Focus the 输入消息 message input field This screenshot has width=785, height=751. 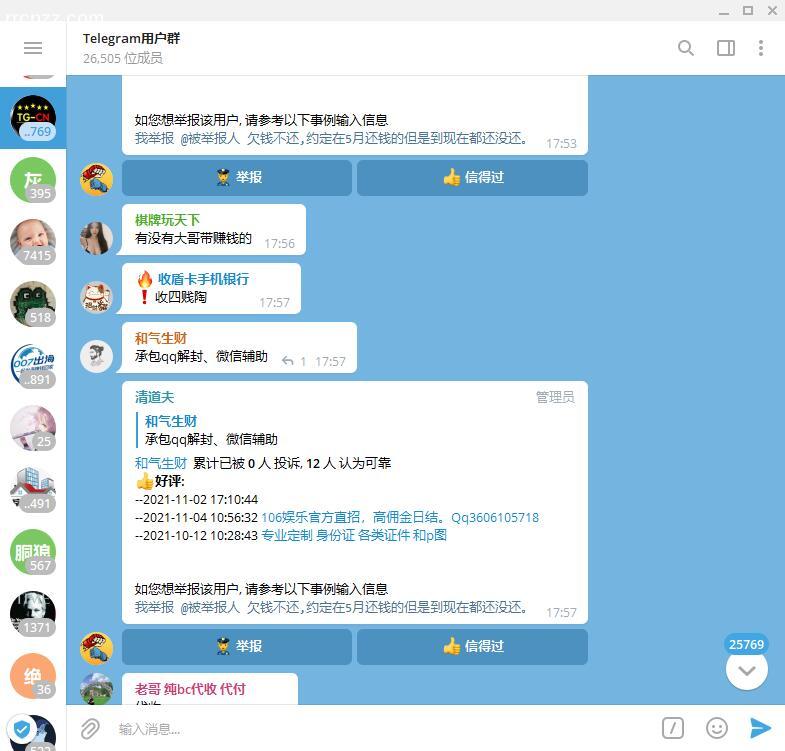(385, 729)
